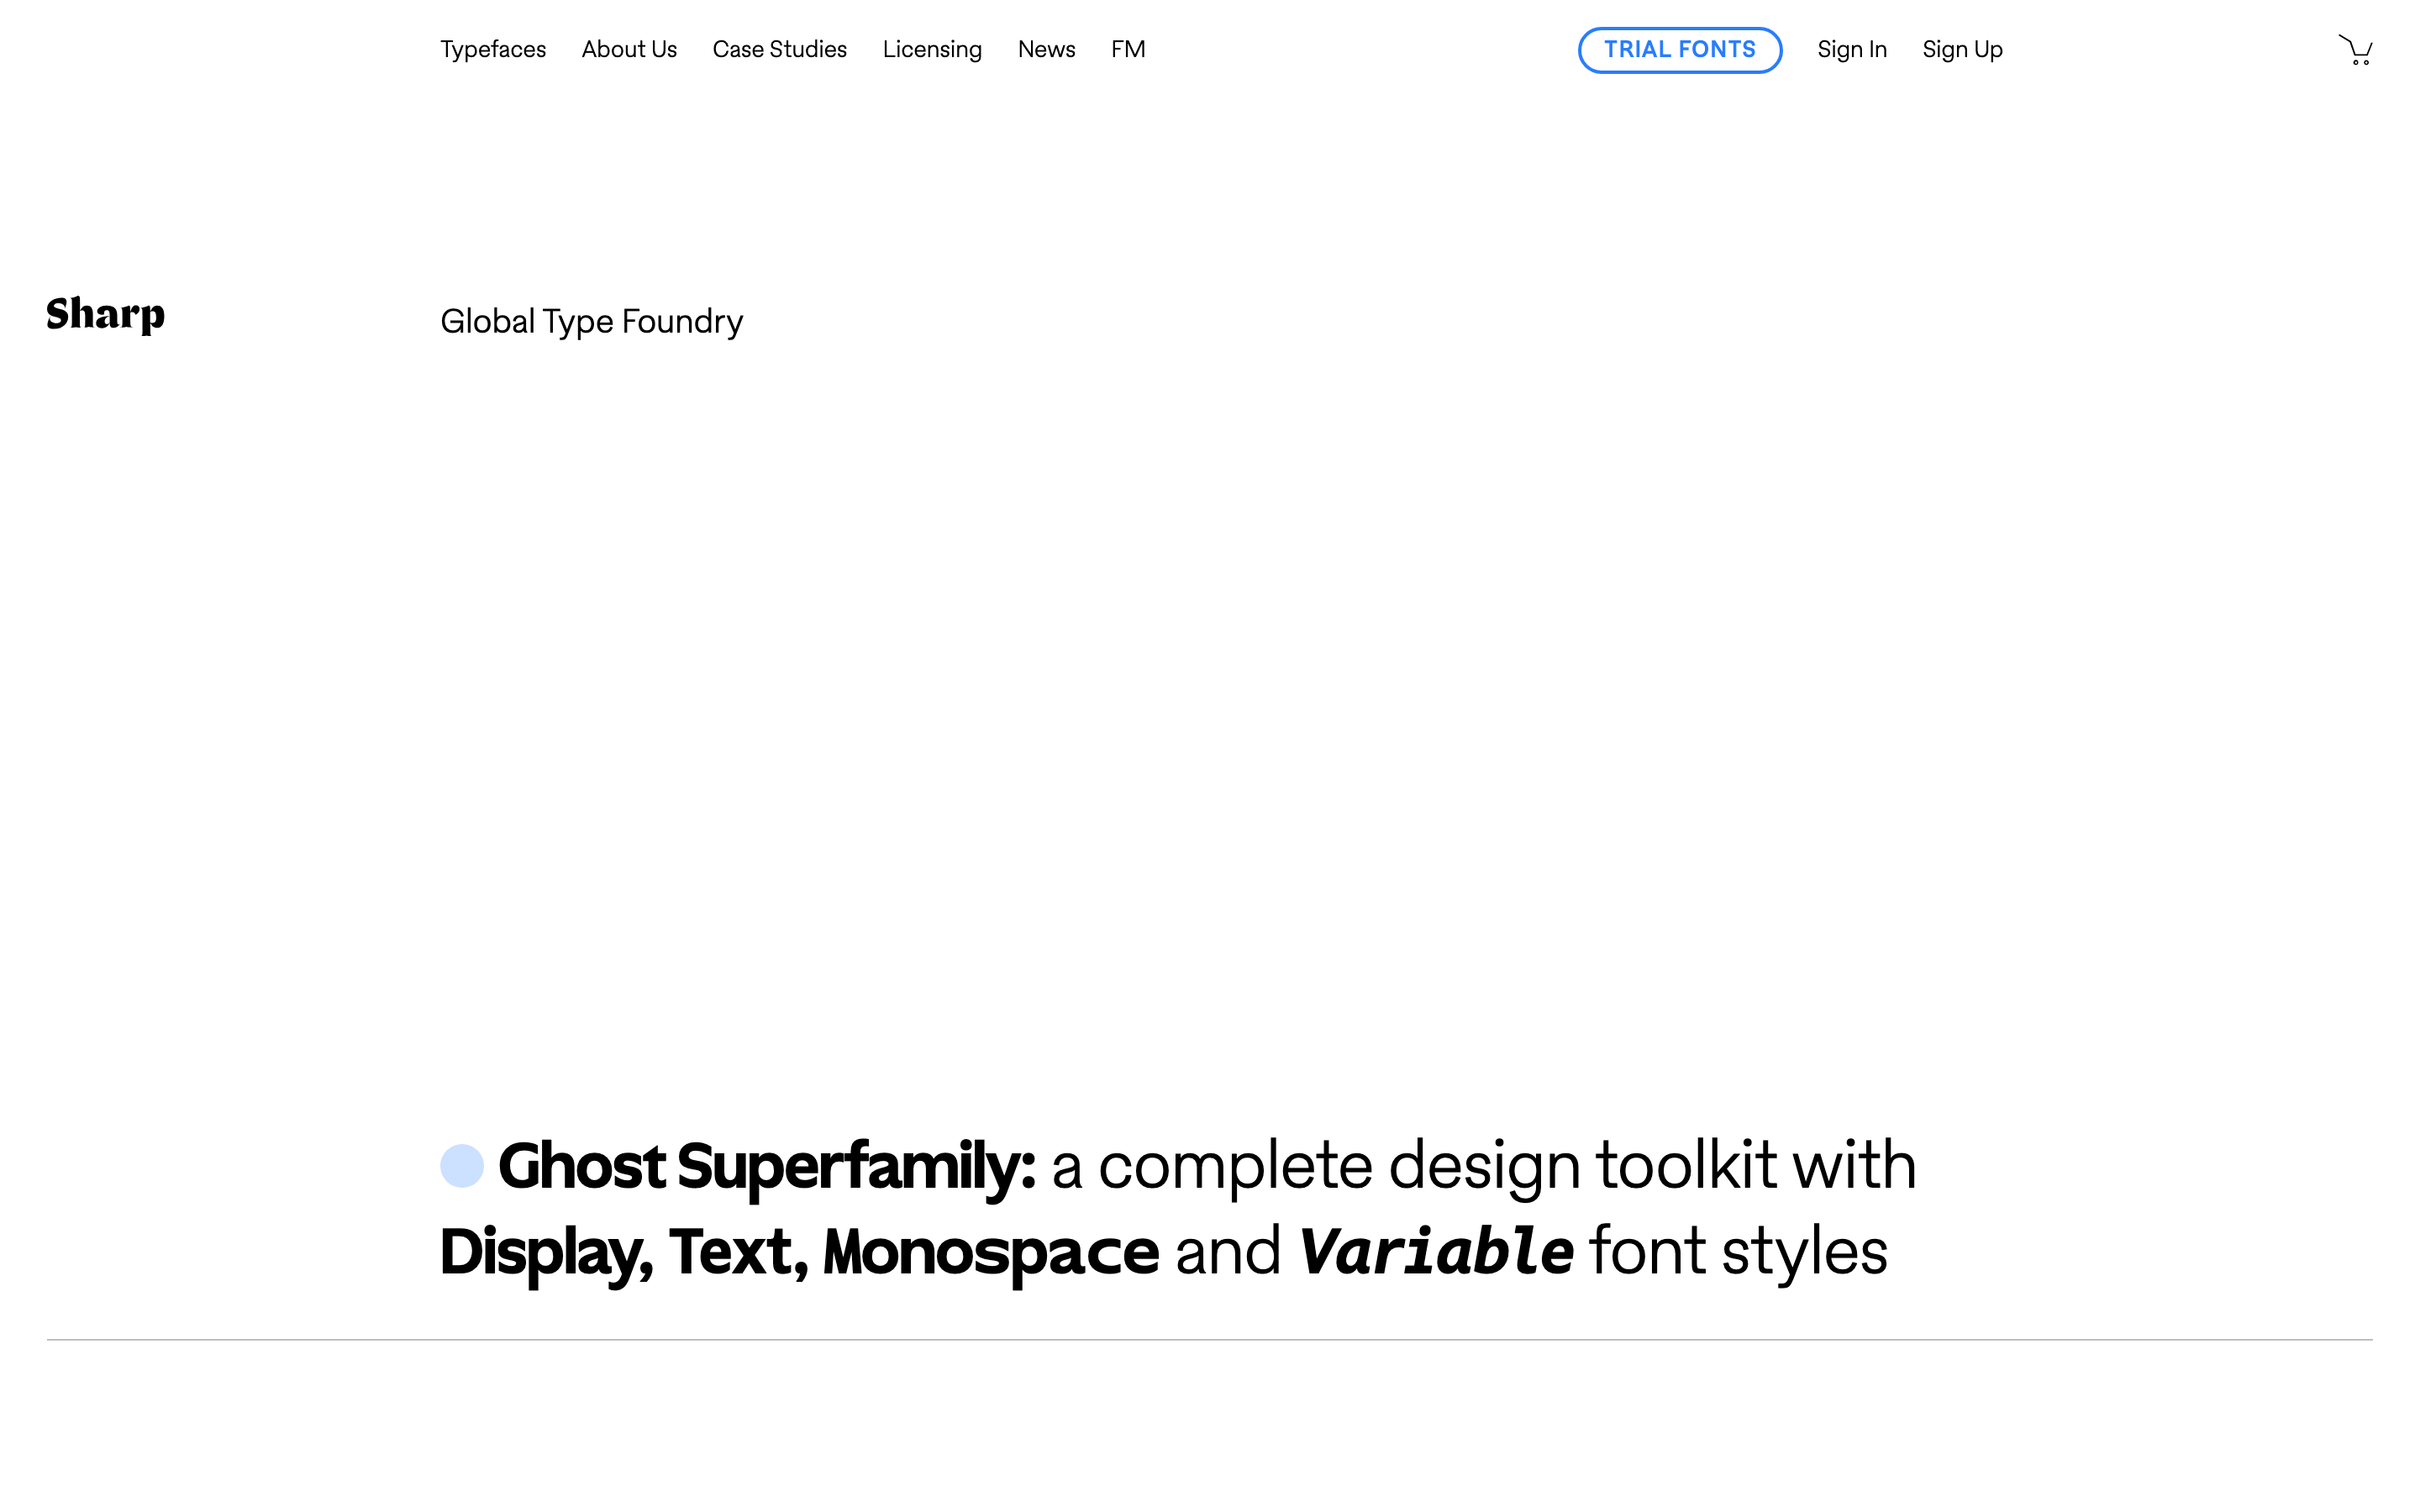
Task: Click the Sign Up link
Action: [1962, 50]
